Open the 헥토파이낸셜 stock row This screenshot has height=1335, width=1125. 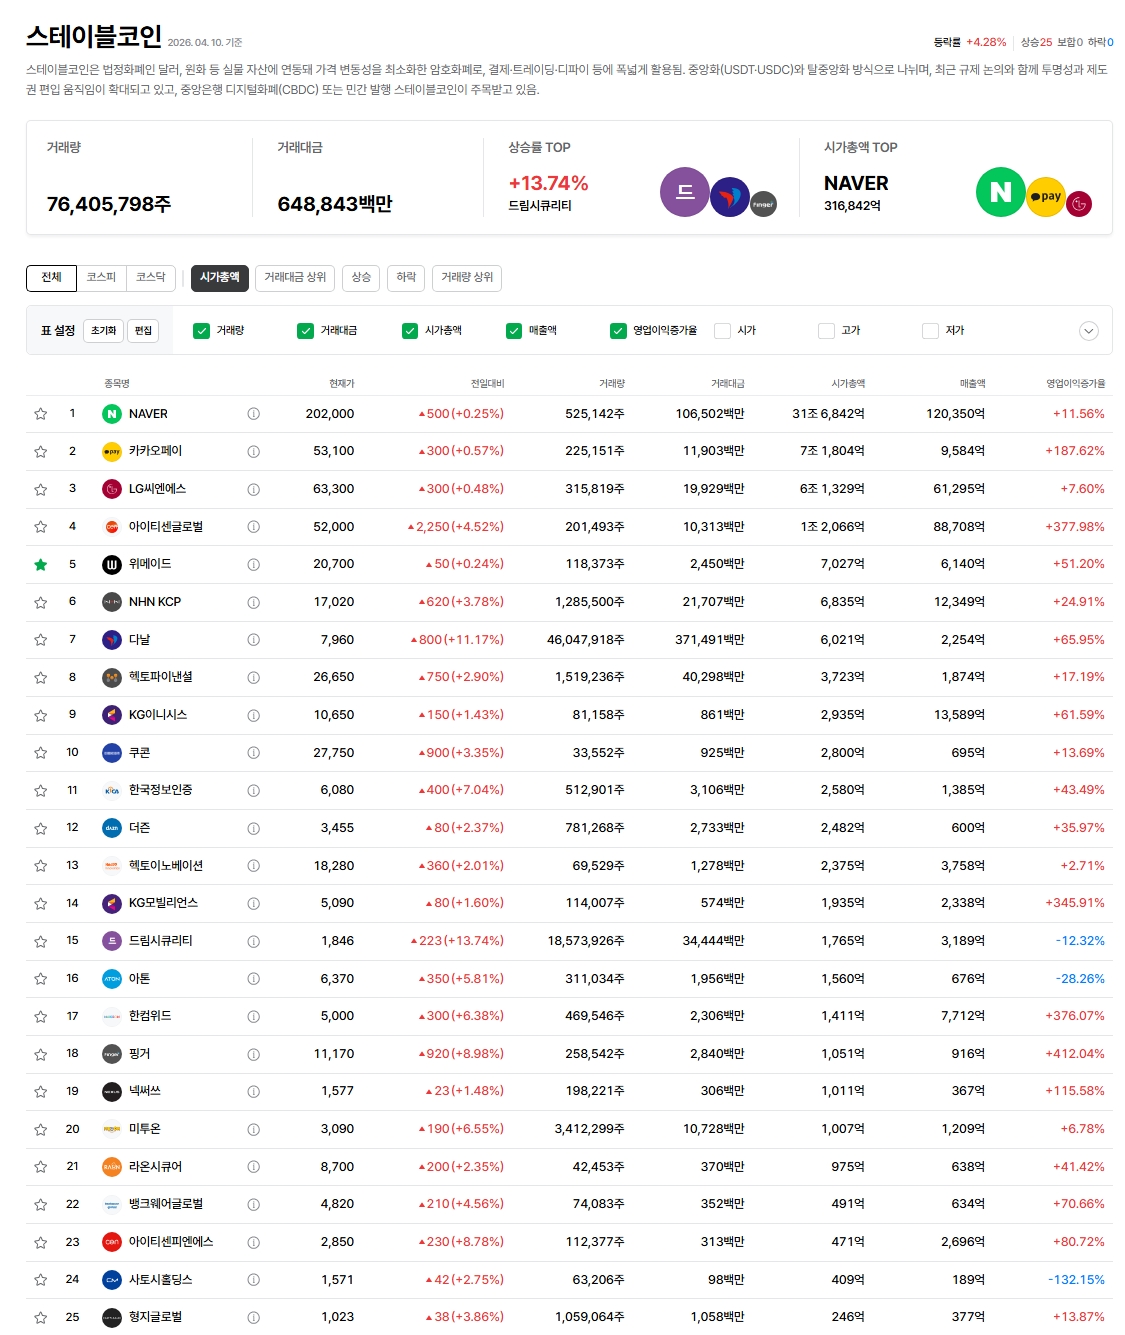(161, 677)
